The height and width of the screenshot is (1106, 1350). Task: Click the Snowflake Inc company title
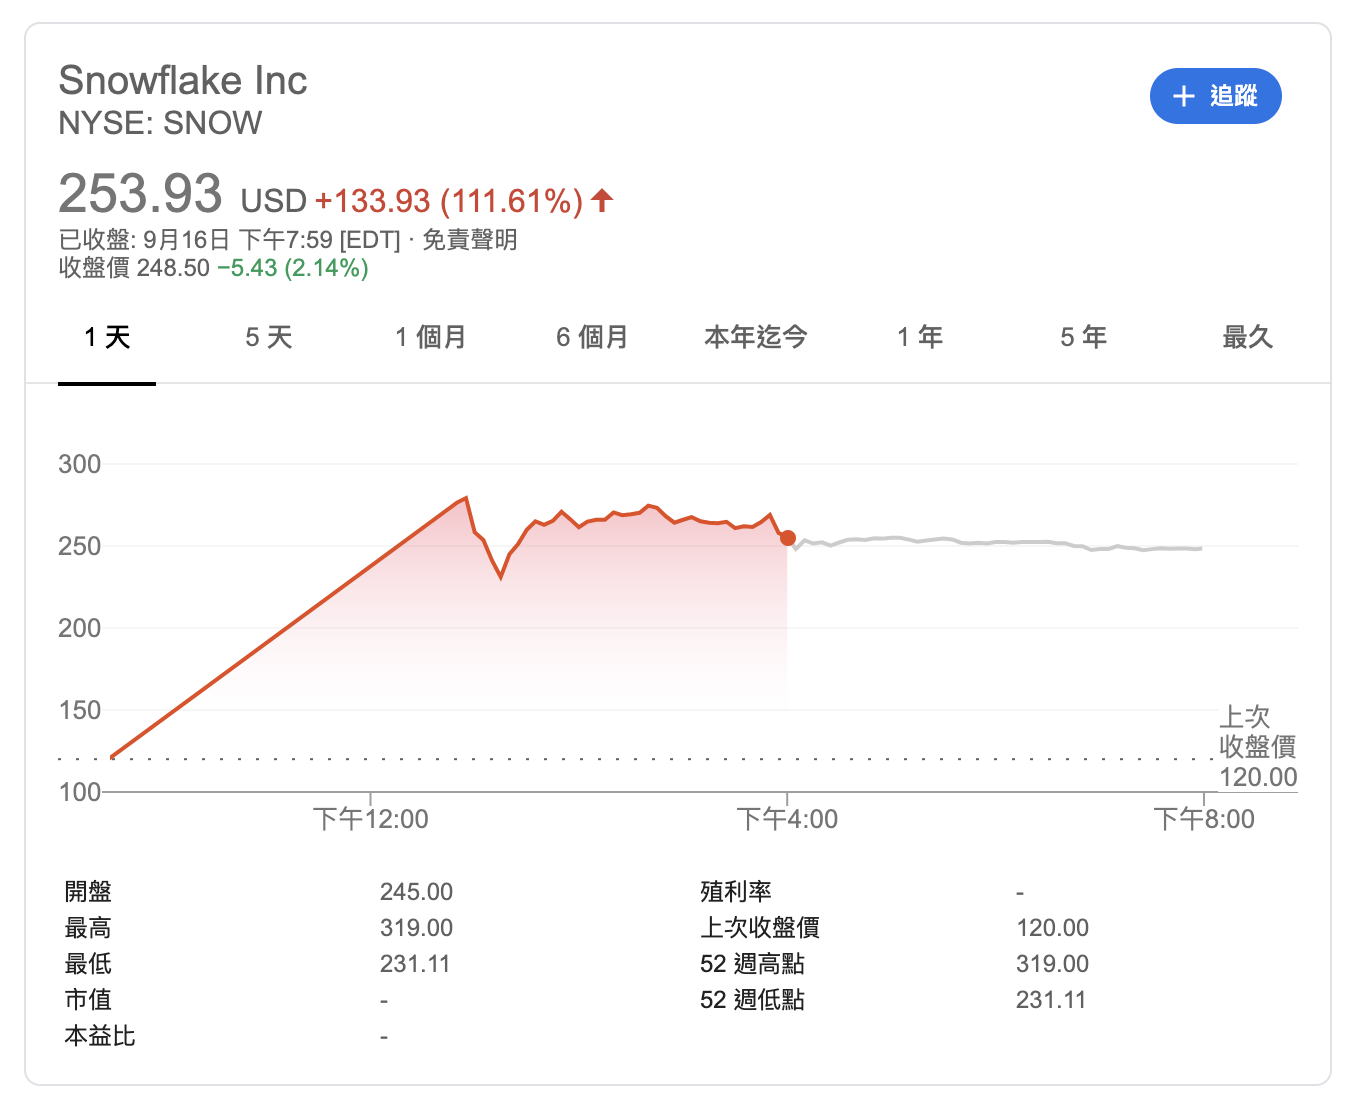(x=183, y=81)
